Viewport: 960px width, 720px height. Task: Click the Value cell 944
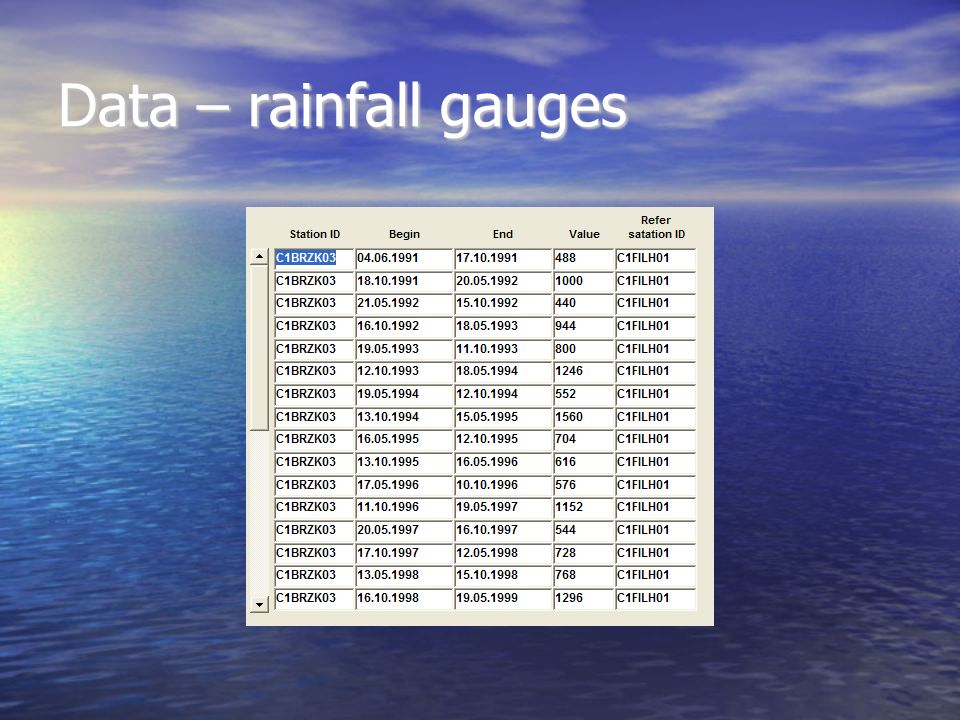pyautogui.click(x=583, y=326)
